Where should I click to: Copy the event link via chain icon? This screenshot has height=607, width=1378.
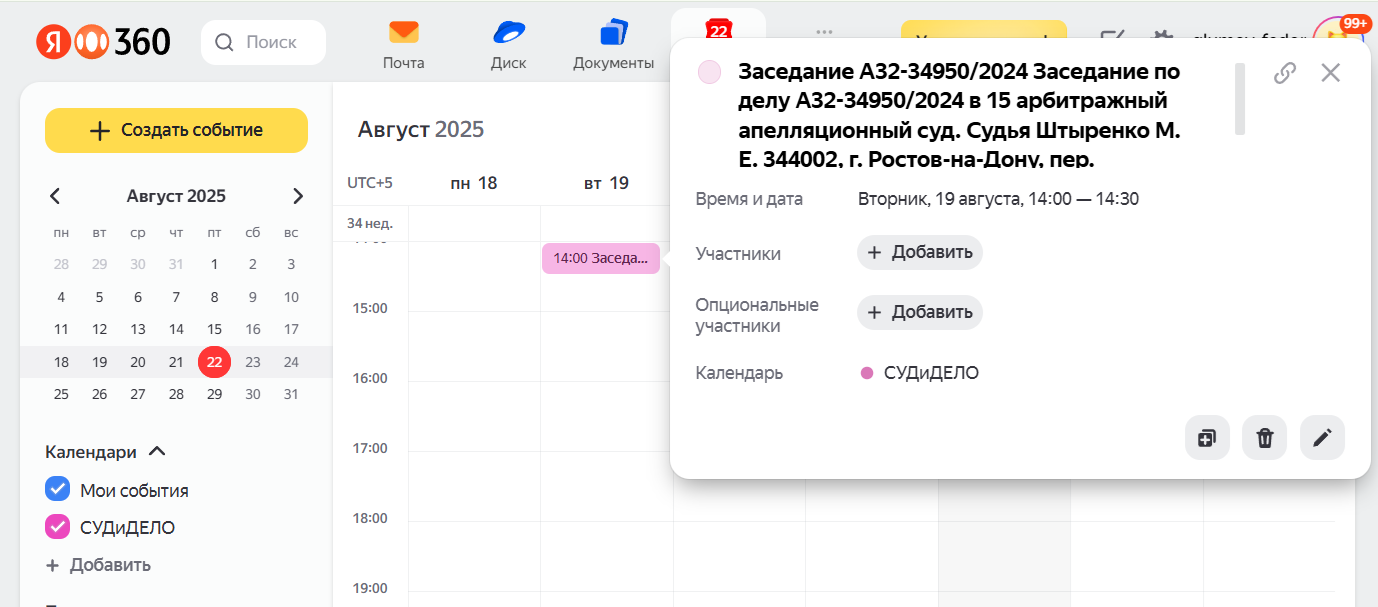[1284, 73]
